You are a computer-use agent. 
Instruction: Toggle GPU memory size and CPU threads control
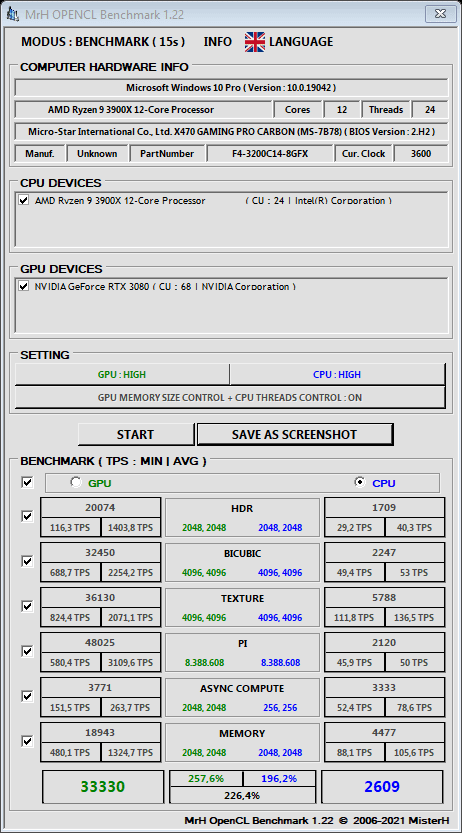click(230, 397)
